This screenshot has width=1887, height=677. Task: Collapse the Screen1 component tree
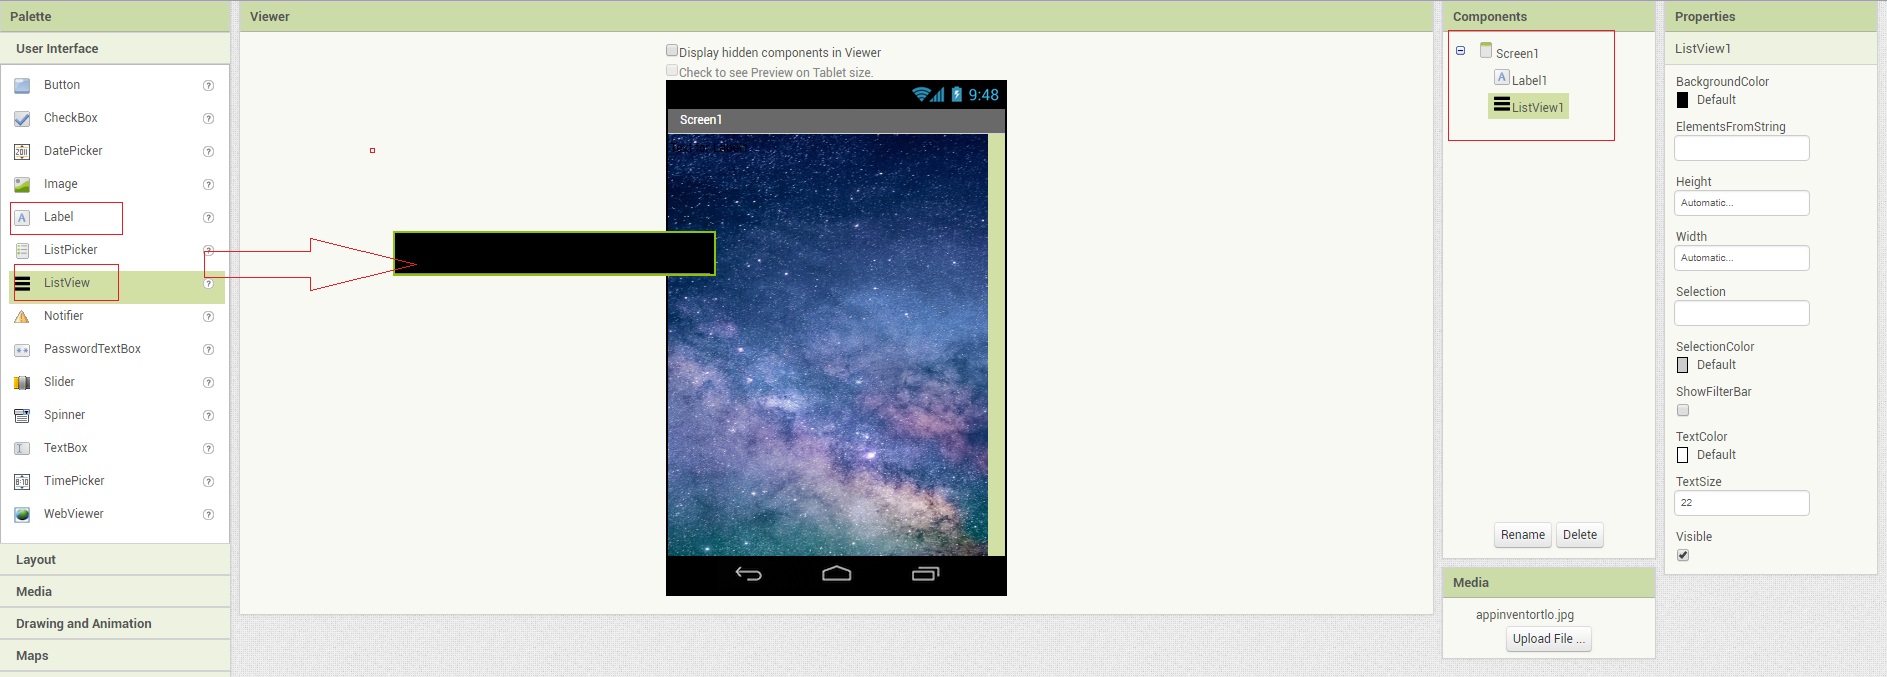[x=1460, y=51]
